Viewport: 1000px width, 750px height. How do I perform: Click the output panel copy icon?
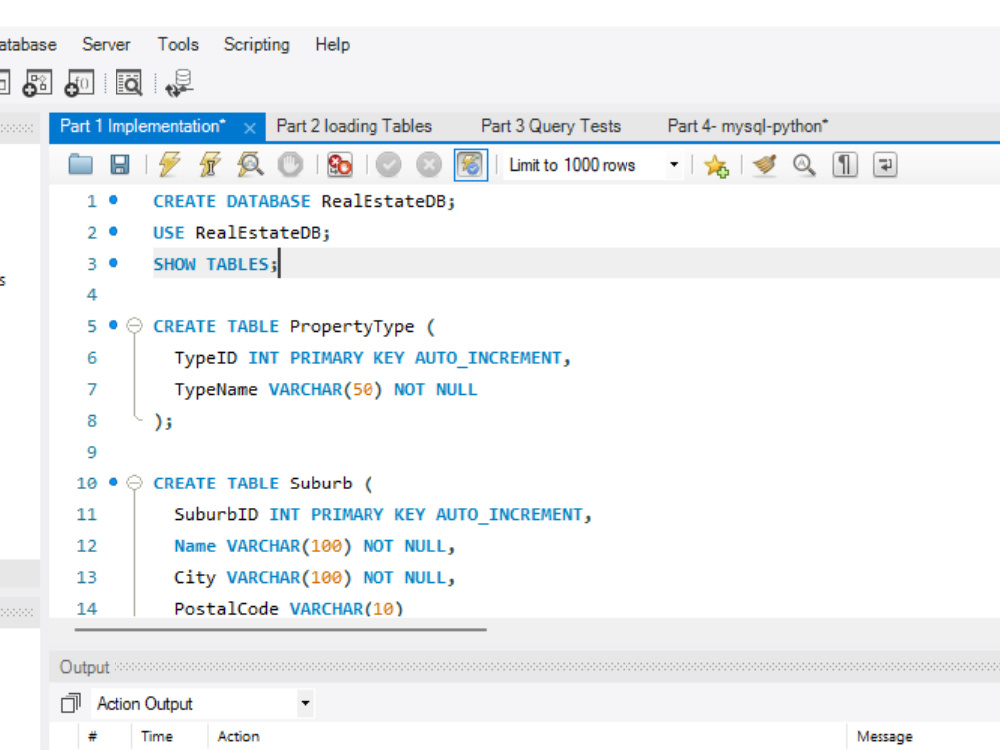(70, 703)
